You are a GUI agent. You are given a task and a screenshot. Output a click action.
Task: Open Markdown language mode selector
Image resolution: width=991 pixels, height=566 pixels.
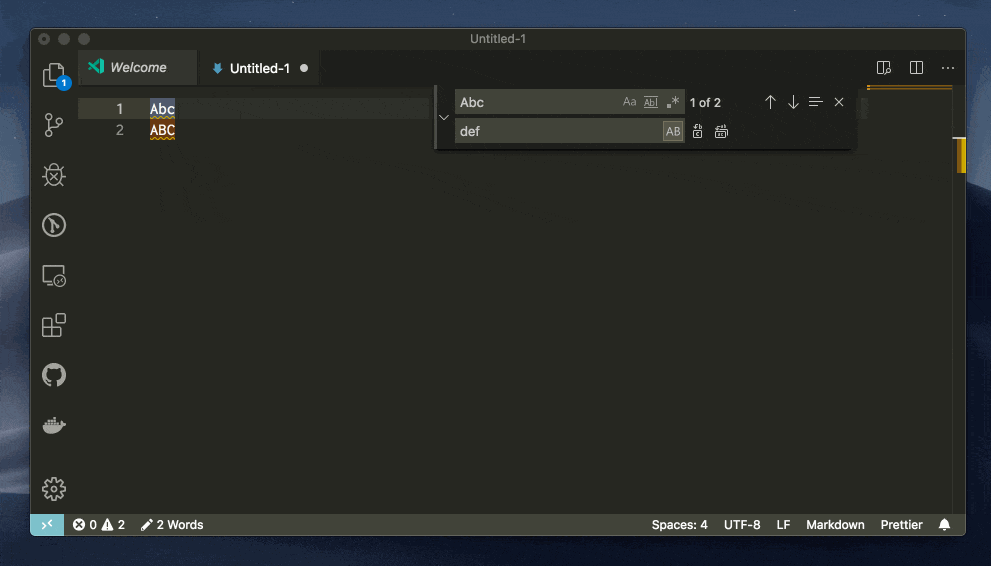coord(835,525)
